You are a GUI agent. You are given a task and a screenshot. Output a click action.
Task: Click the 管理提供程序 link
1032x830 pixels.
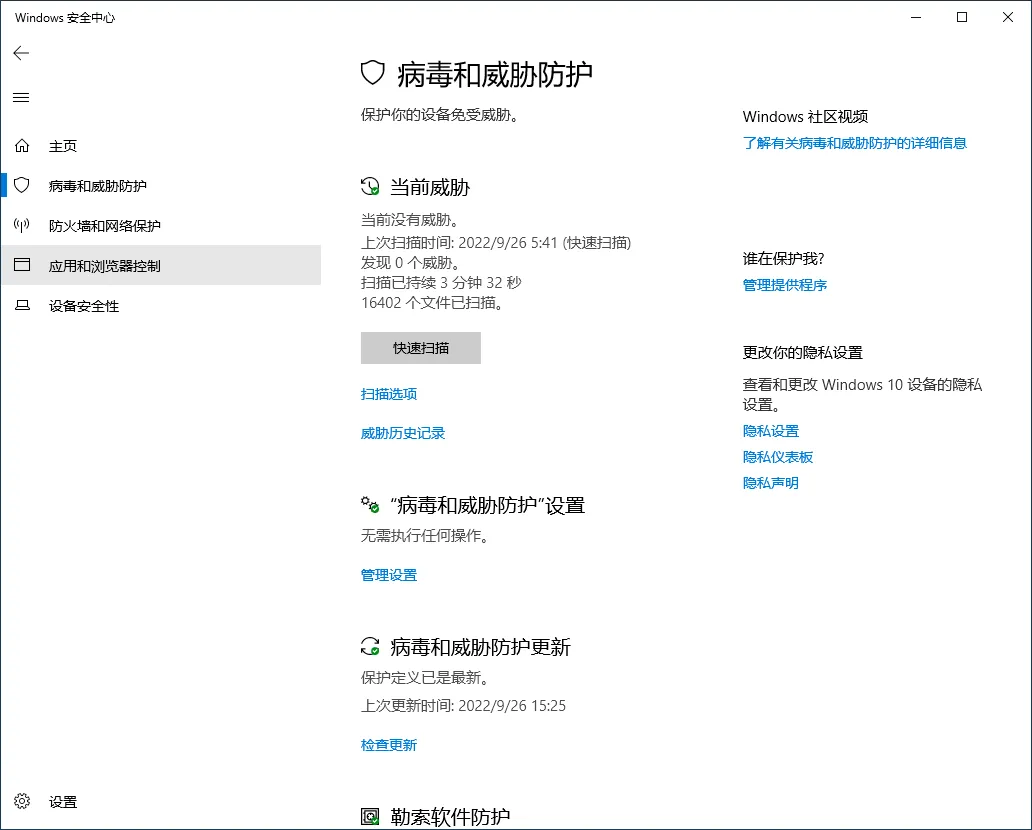(x=785, y=285)
